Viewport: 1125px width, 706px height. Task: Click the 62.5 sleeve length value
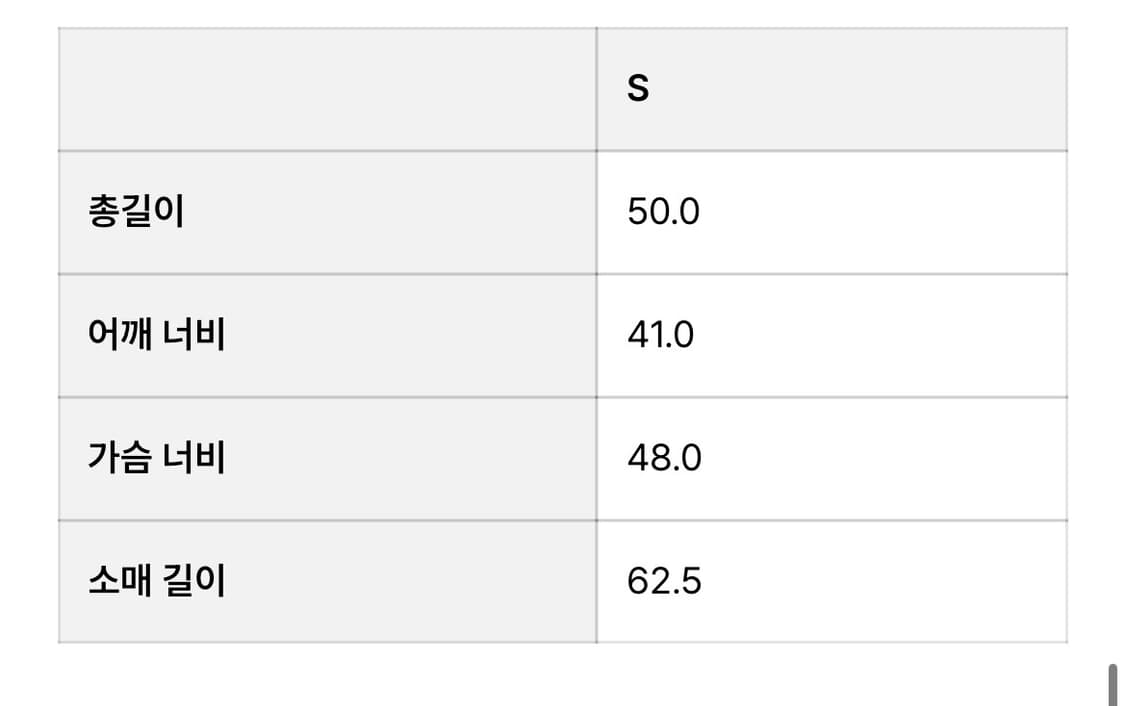pos(664,581)
